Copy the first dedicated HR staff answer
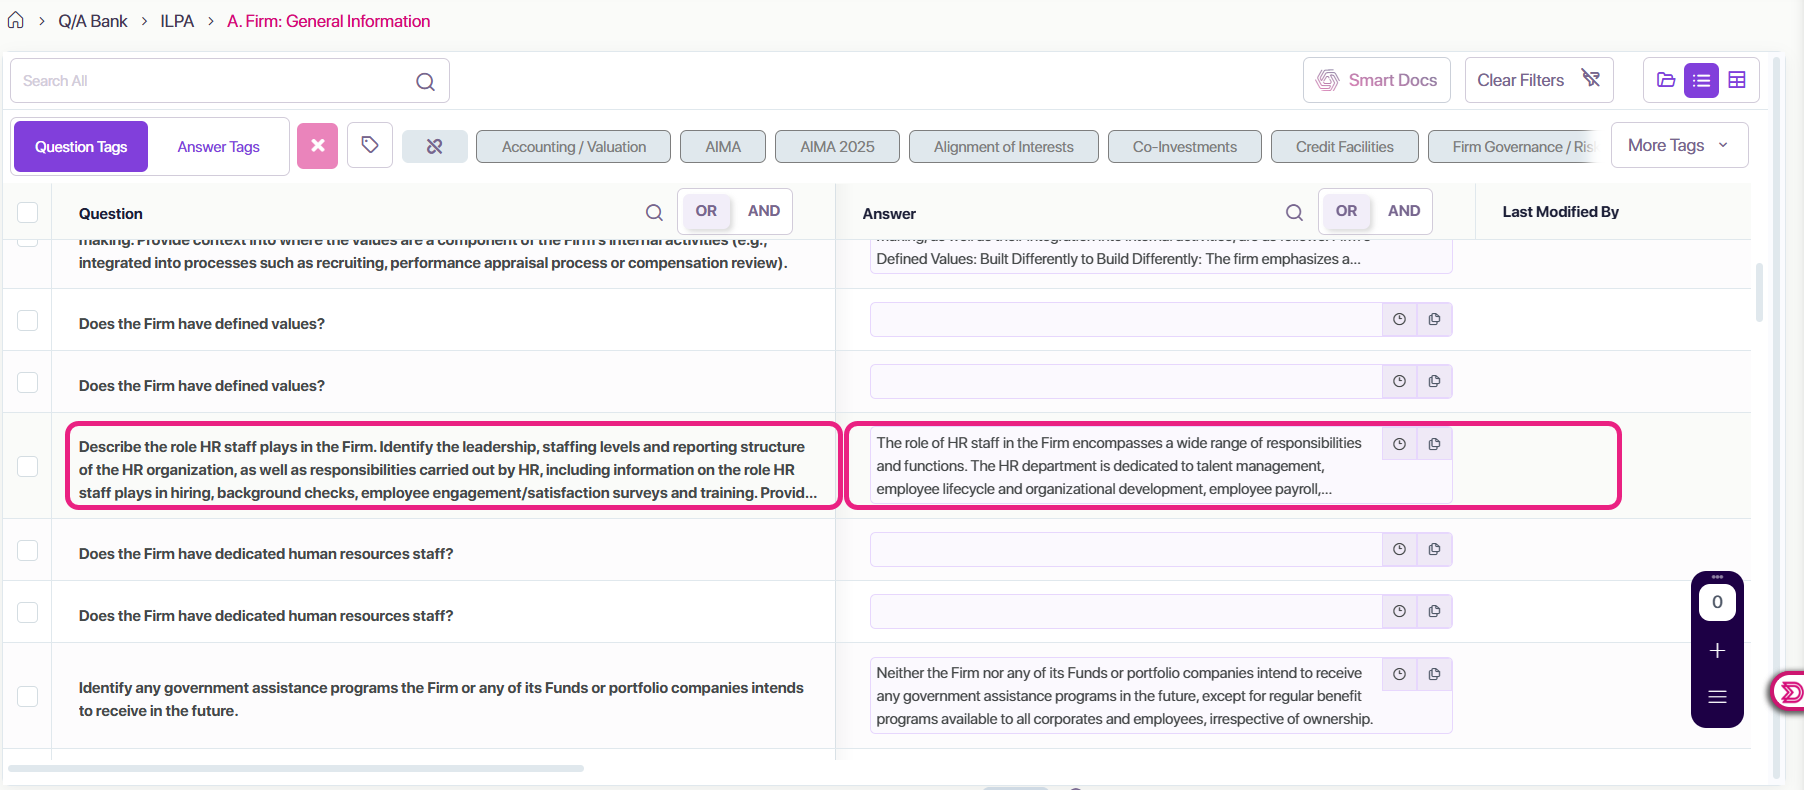The width and height of the screenshot is (1804, 790). click(1434, 549)
